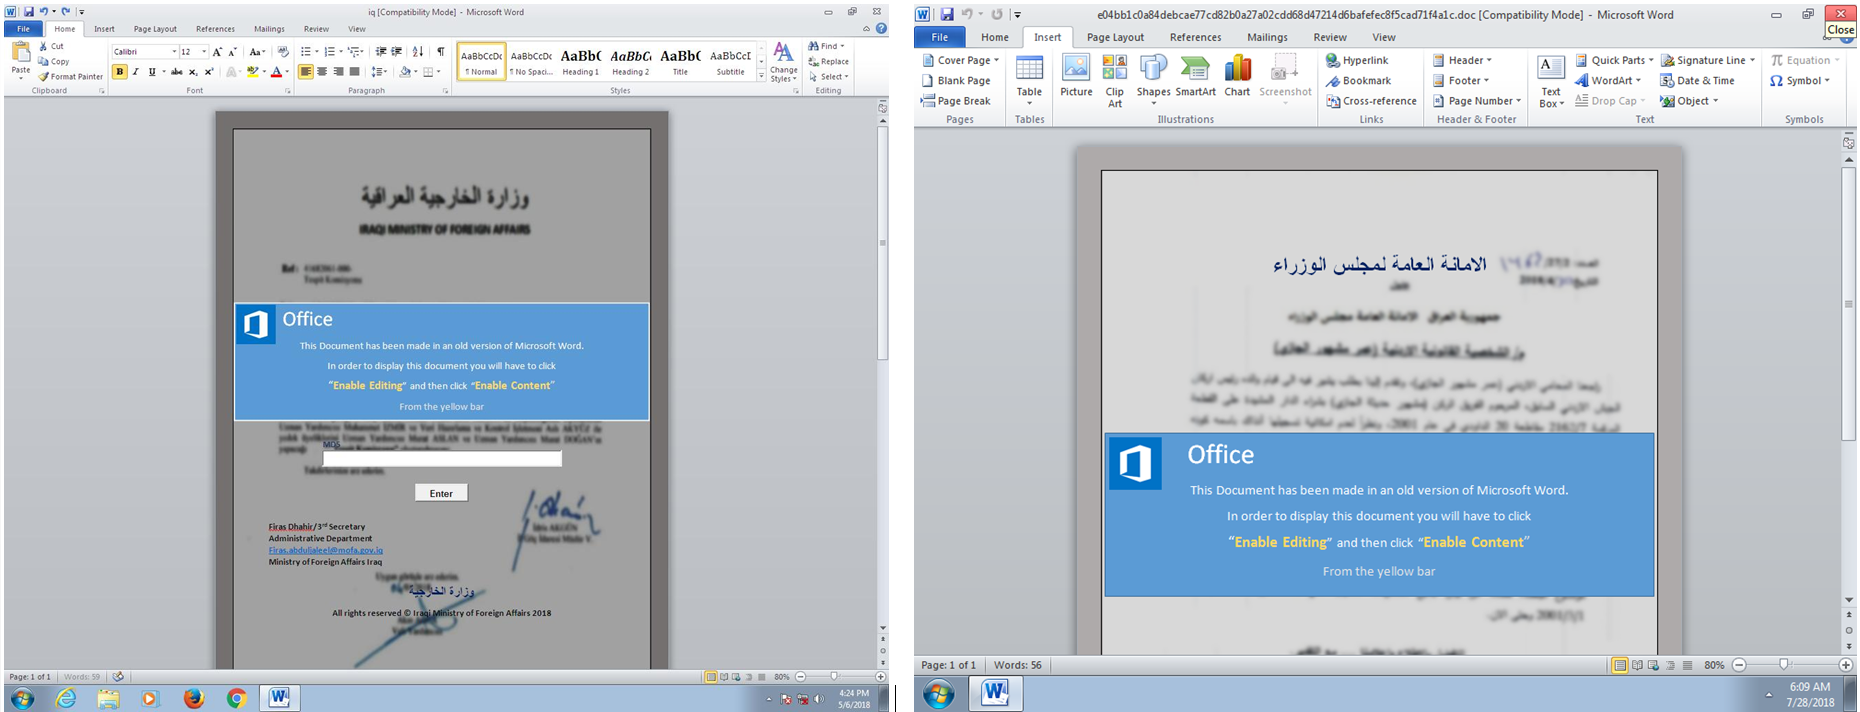
Task: Open the Firas.abduljaleel@mofa.gov.iq email link
Action: 326,550
